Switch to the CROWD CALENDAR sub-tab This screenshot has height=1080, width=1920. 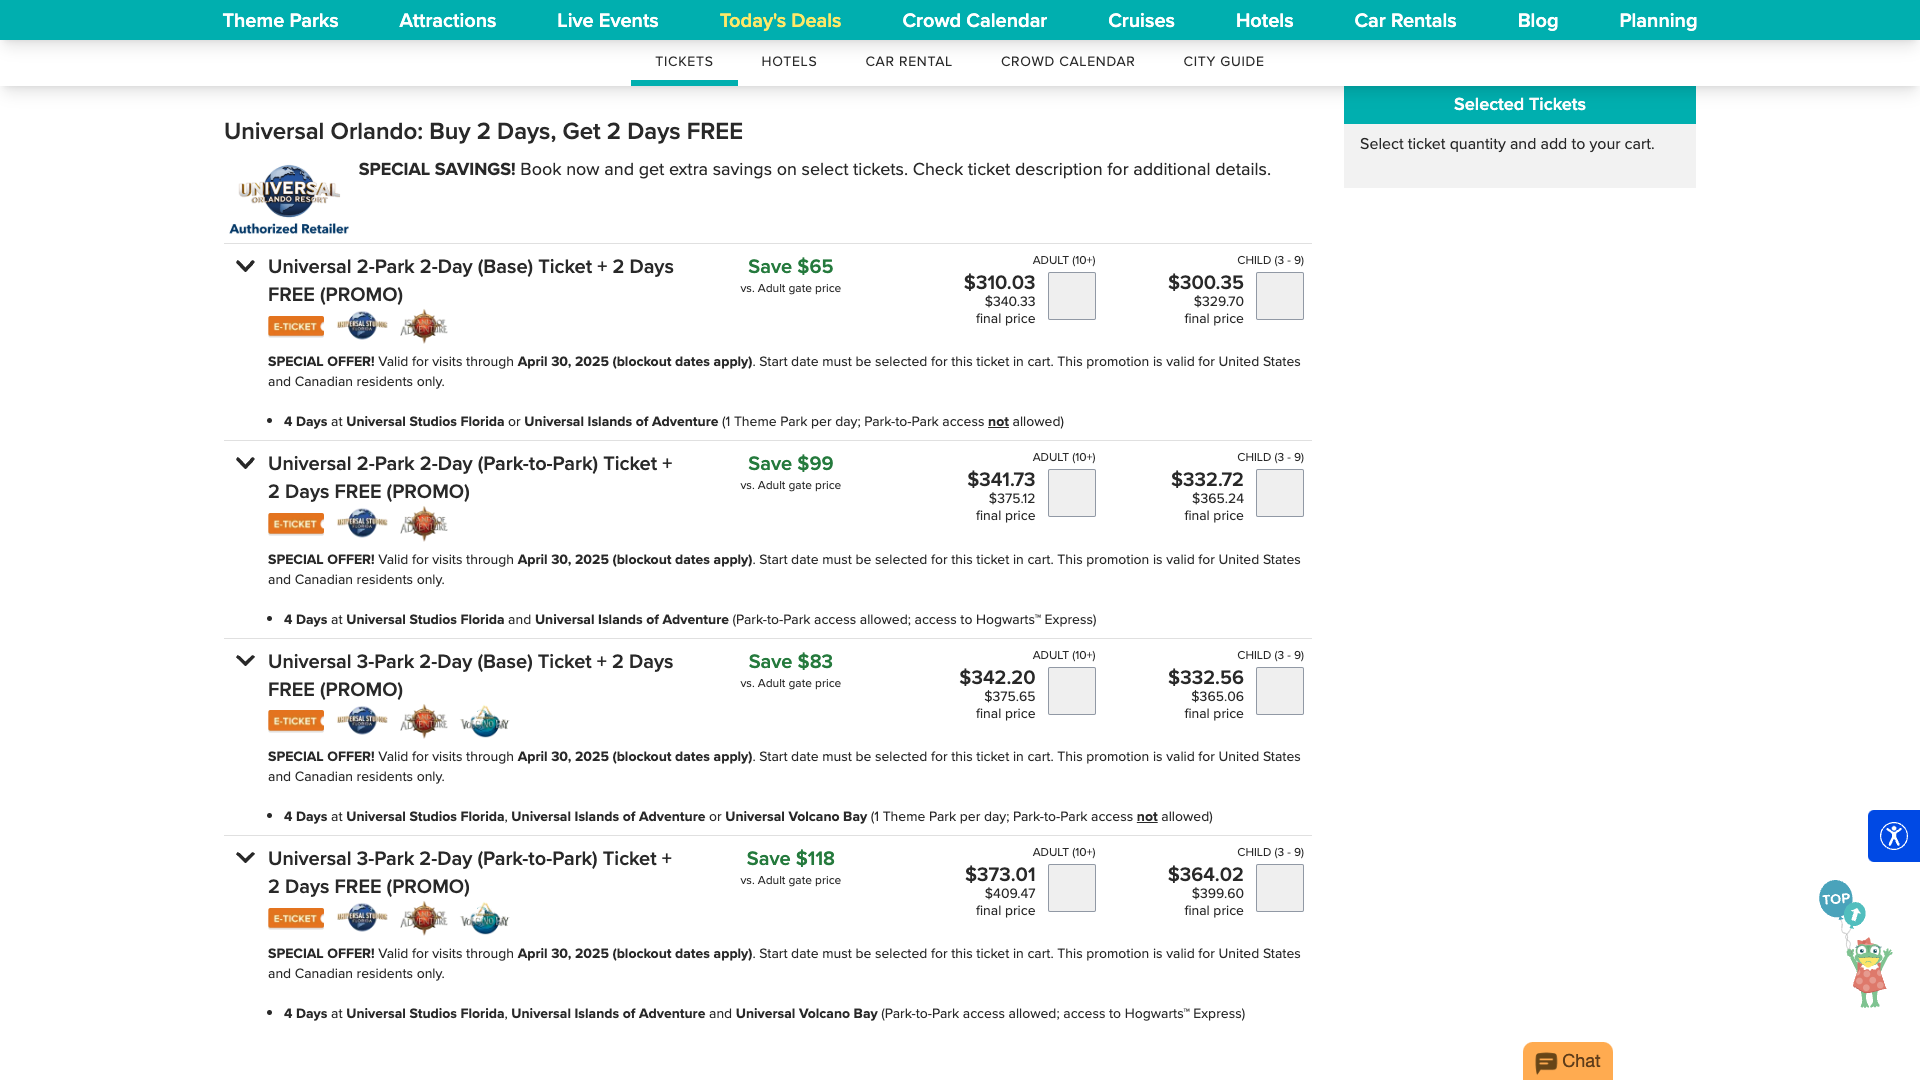click(1068, 62)
